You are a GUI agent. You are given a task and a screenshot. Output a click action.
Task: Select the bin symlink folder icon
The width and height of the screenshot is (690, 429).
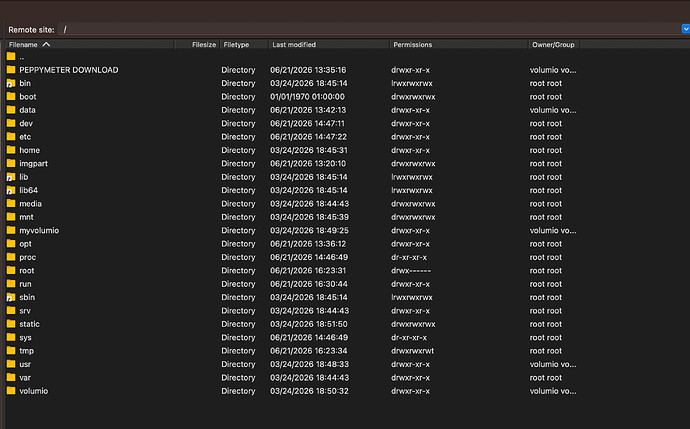pyautogui.click(x=11, y=83)
